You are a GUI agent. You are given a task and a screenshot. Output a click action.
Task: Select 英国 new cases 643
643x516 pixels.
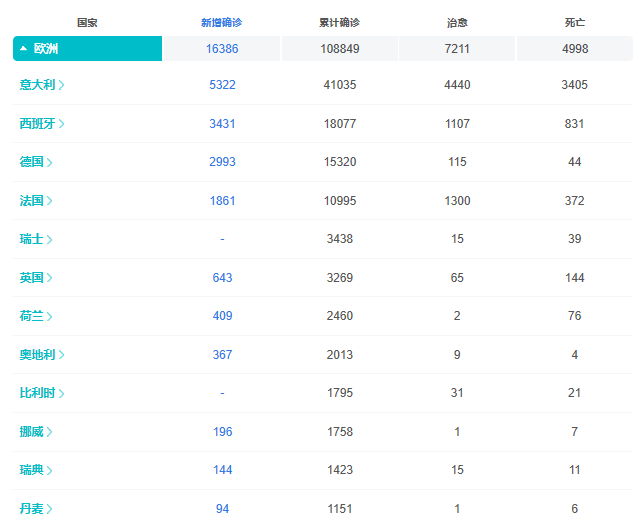(x=222, y=278)
